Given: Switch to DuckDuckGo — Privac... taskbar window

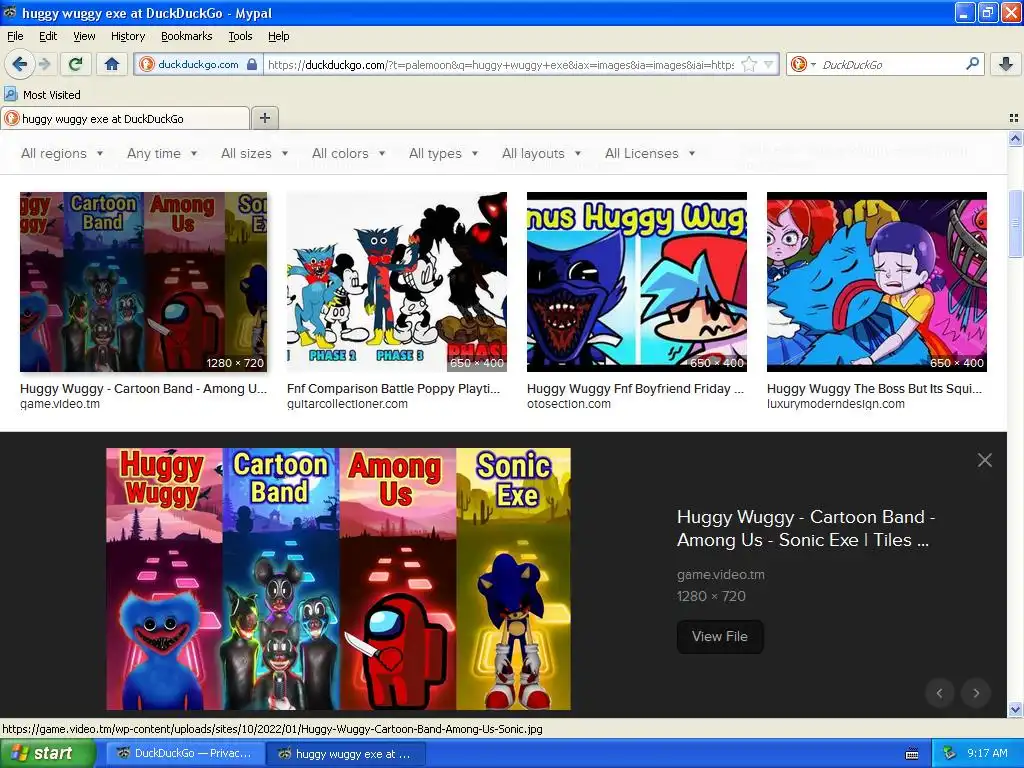Looking at the screenshot, I should pos(183,754).
